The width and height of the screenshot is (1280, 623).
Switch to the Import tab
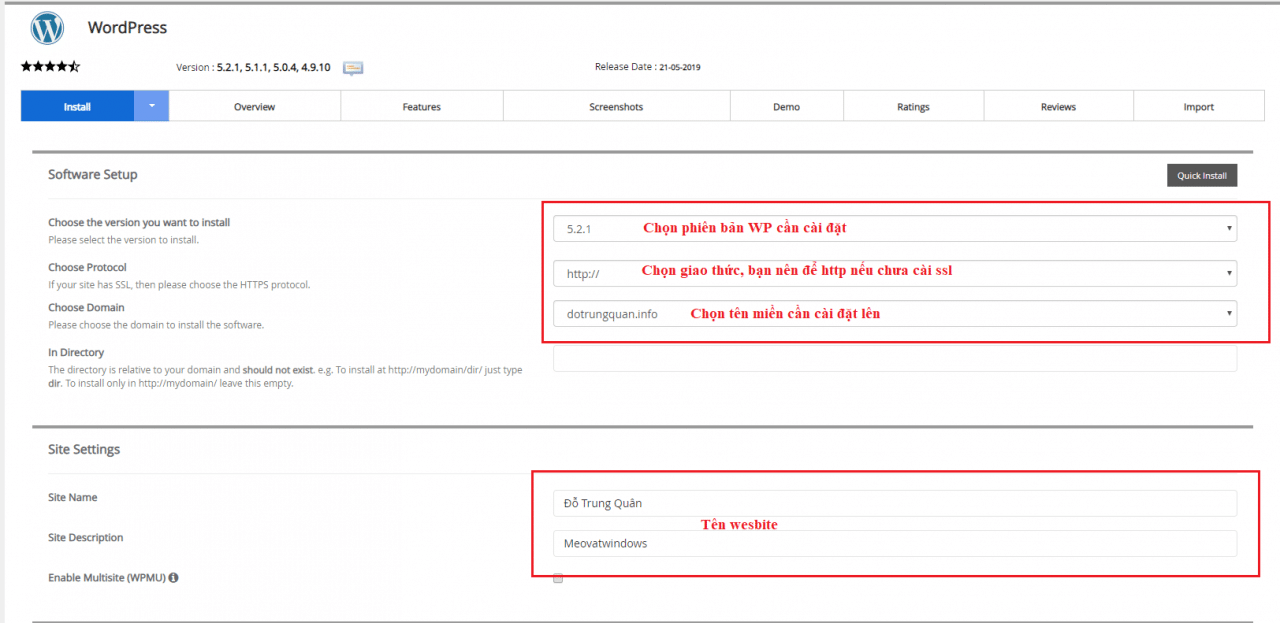(x=1199, y=106)
